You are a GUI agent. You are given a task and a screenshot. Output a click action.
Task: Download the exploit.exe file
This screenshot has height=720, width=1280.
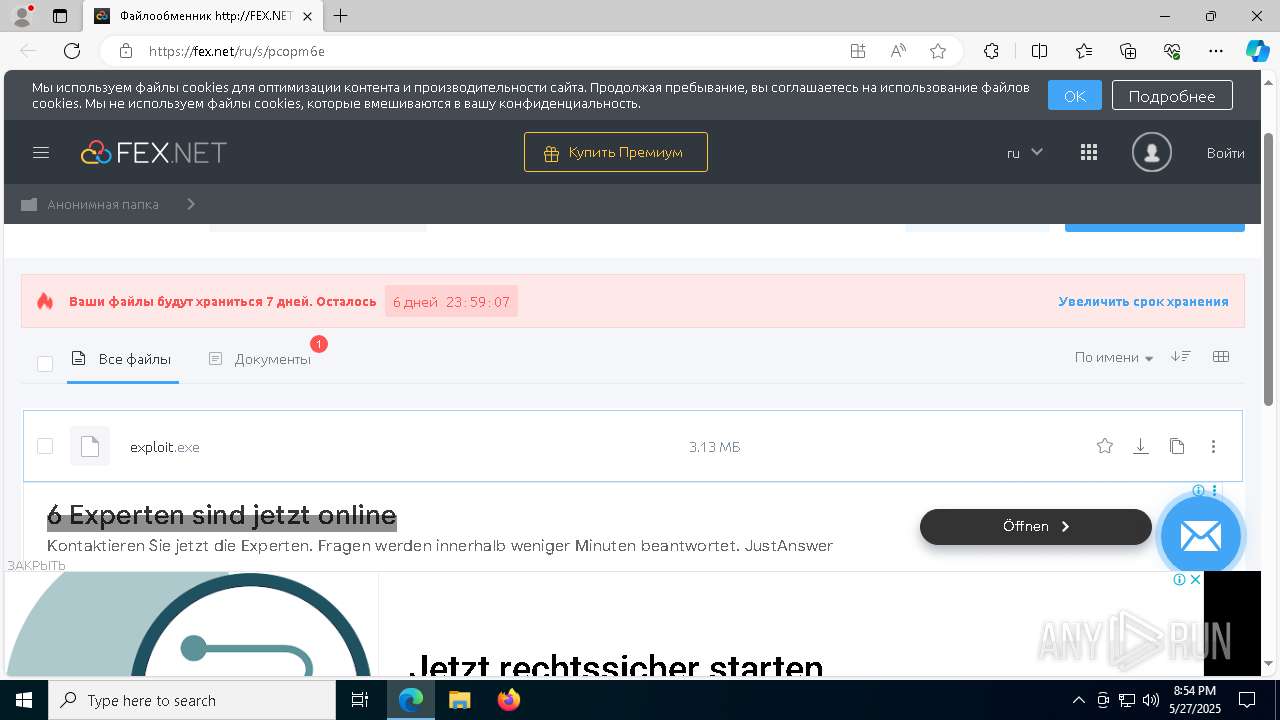click(x=1140, y=446)
